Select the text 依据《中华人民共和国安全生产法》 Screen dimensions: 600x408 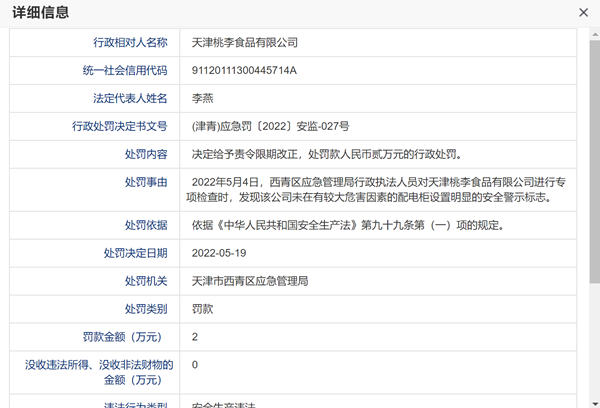point(276,225)
